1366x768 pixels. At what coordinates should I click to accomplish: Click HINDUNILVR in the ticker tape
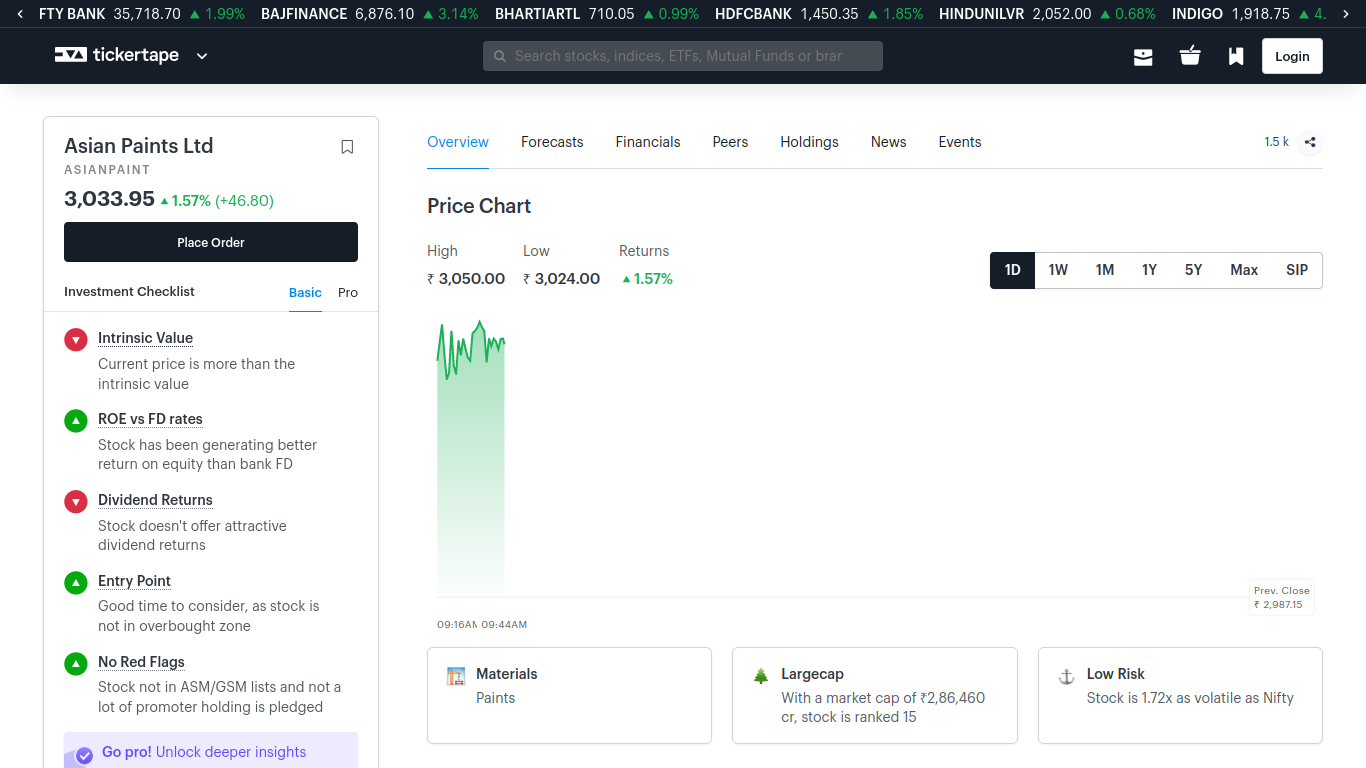click(981, 14)
